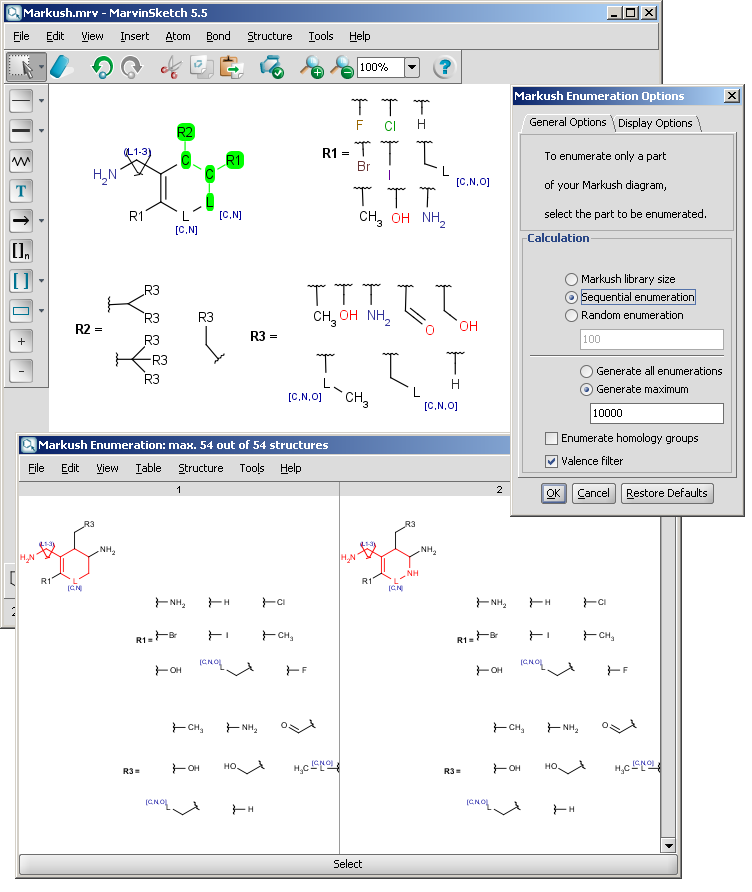Click the Cut scissors icon
This screenshot has width=752, height=892.
(x=171, y=67)
